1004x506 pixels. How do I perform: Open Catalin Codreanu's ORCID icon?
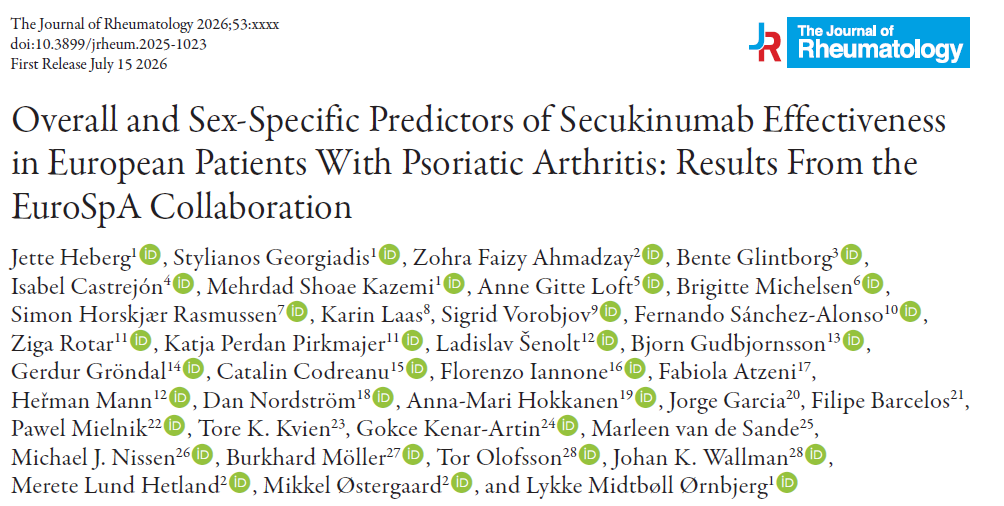tap(416, 369)
